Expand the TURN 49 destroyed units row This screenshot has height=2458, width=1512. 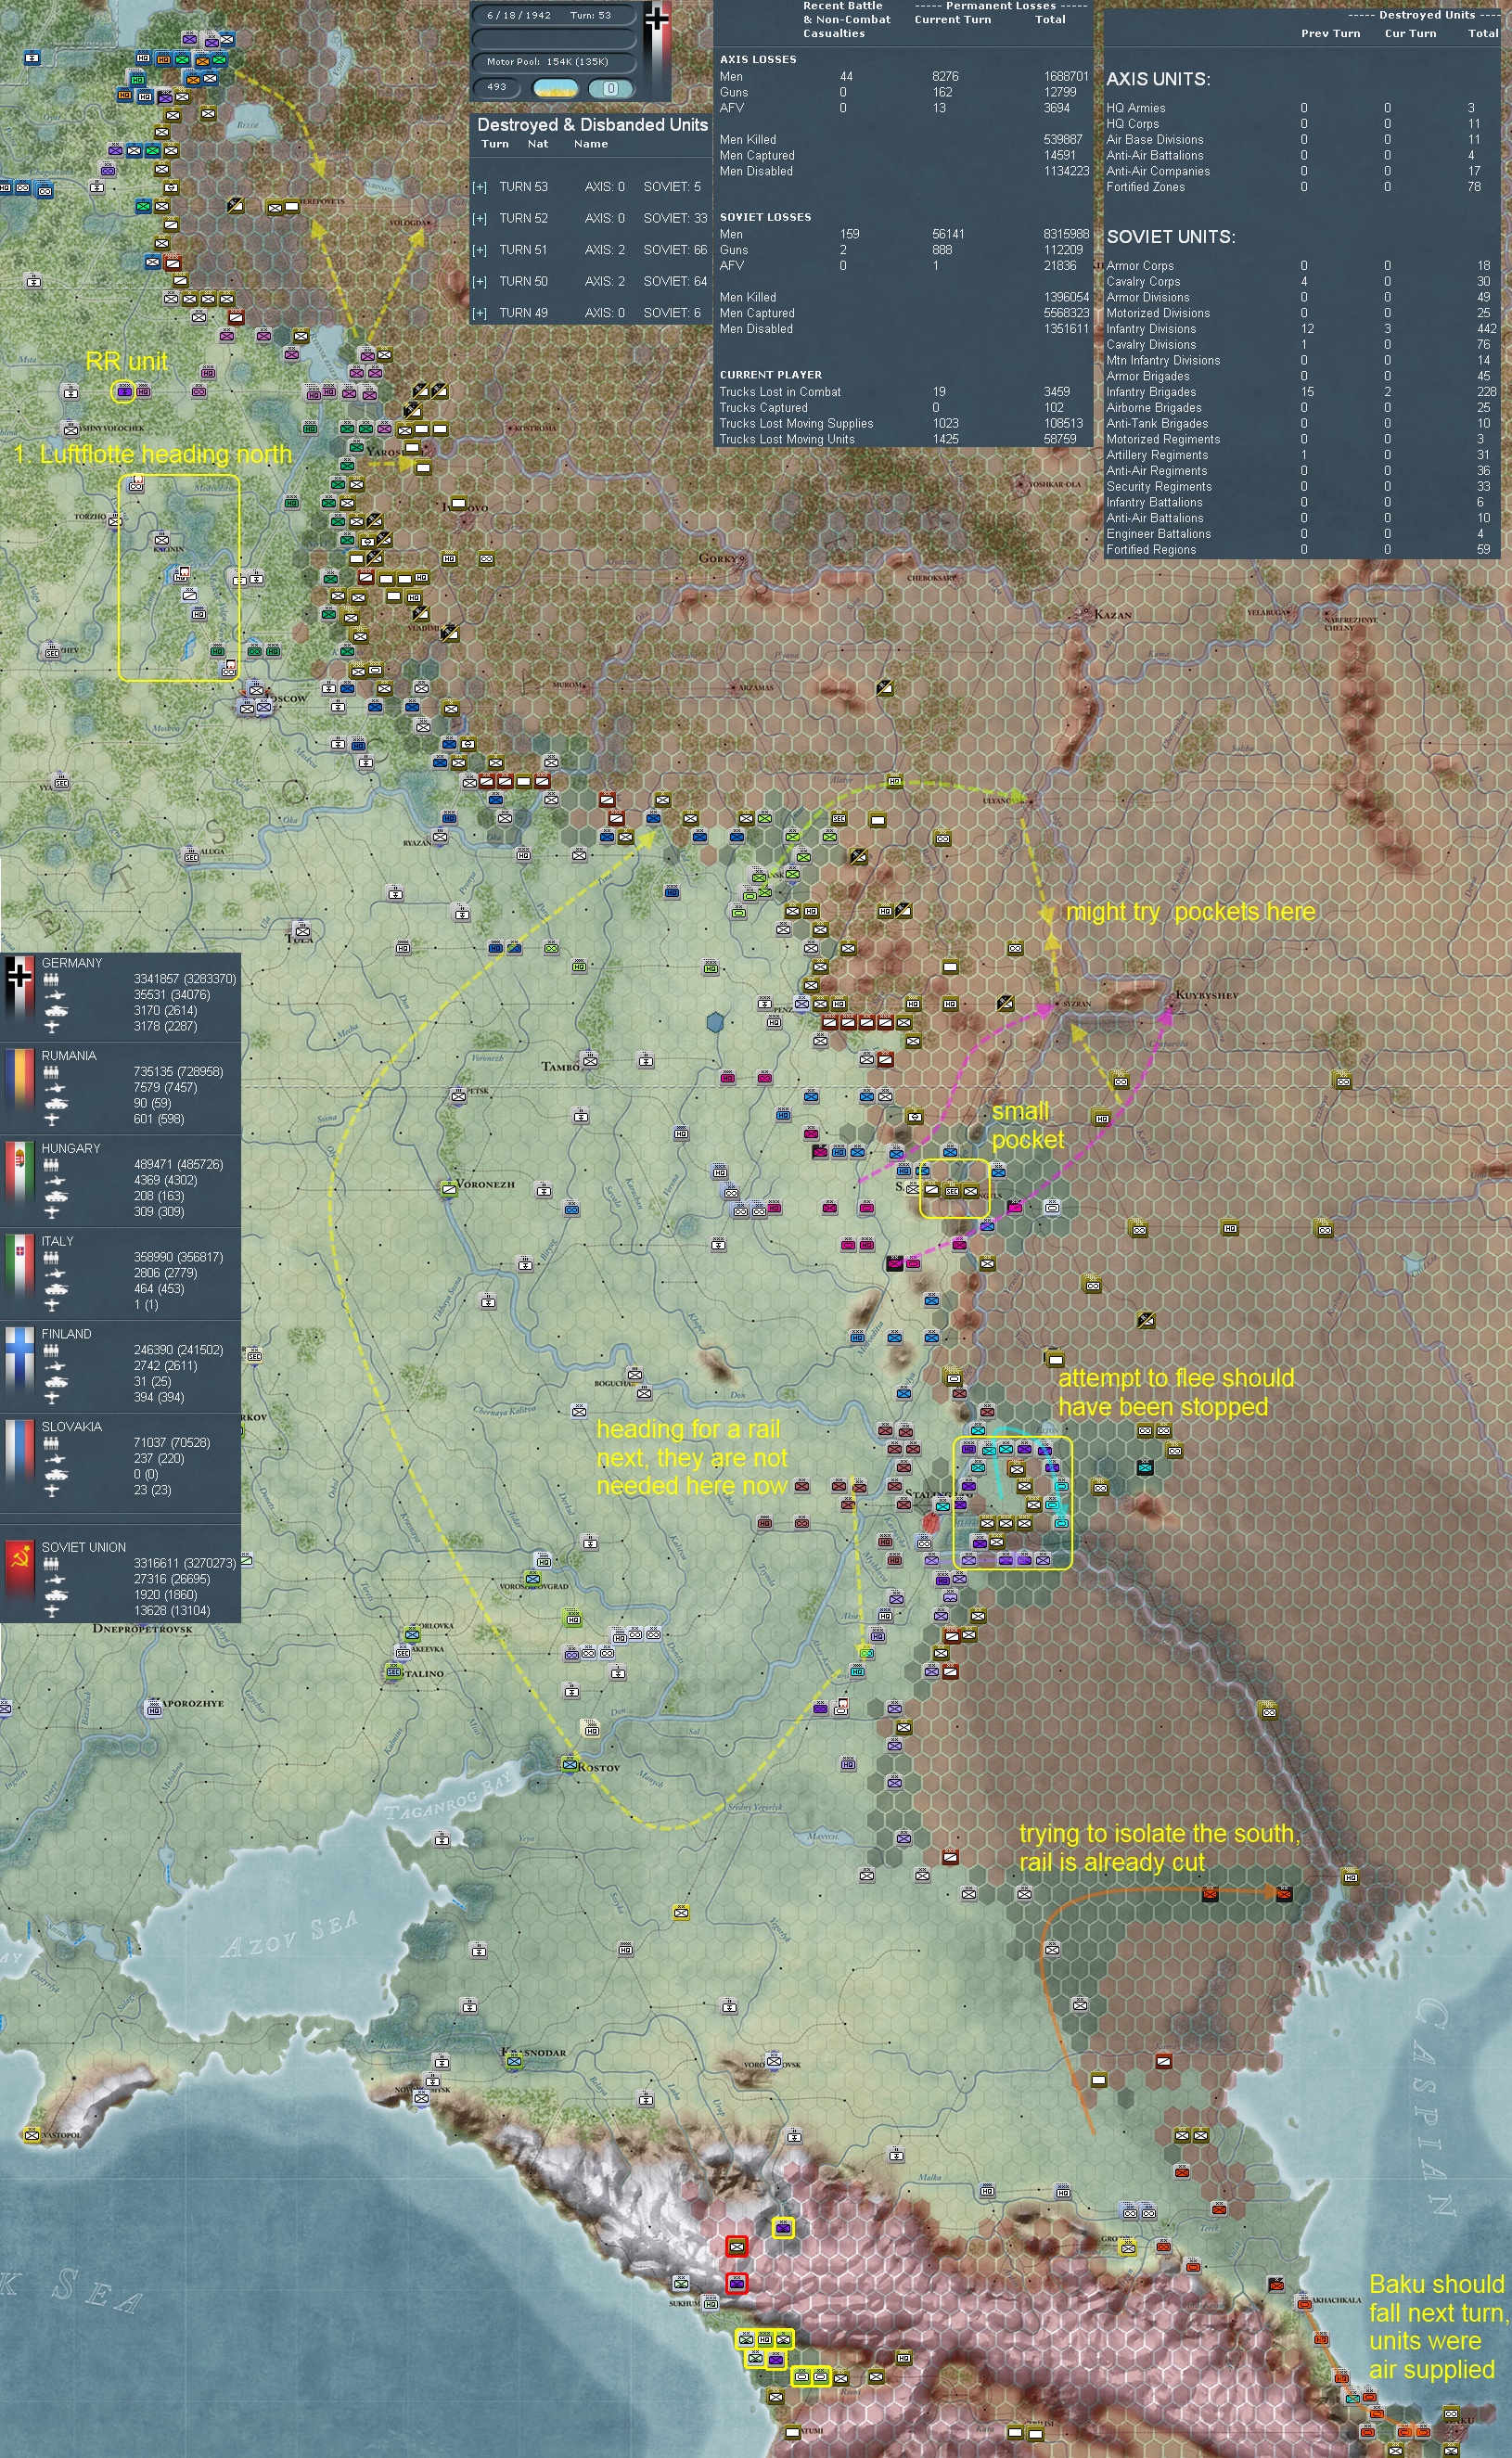480,313
